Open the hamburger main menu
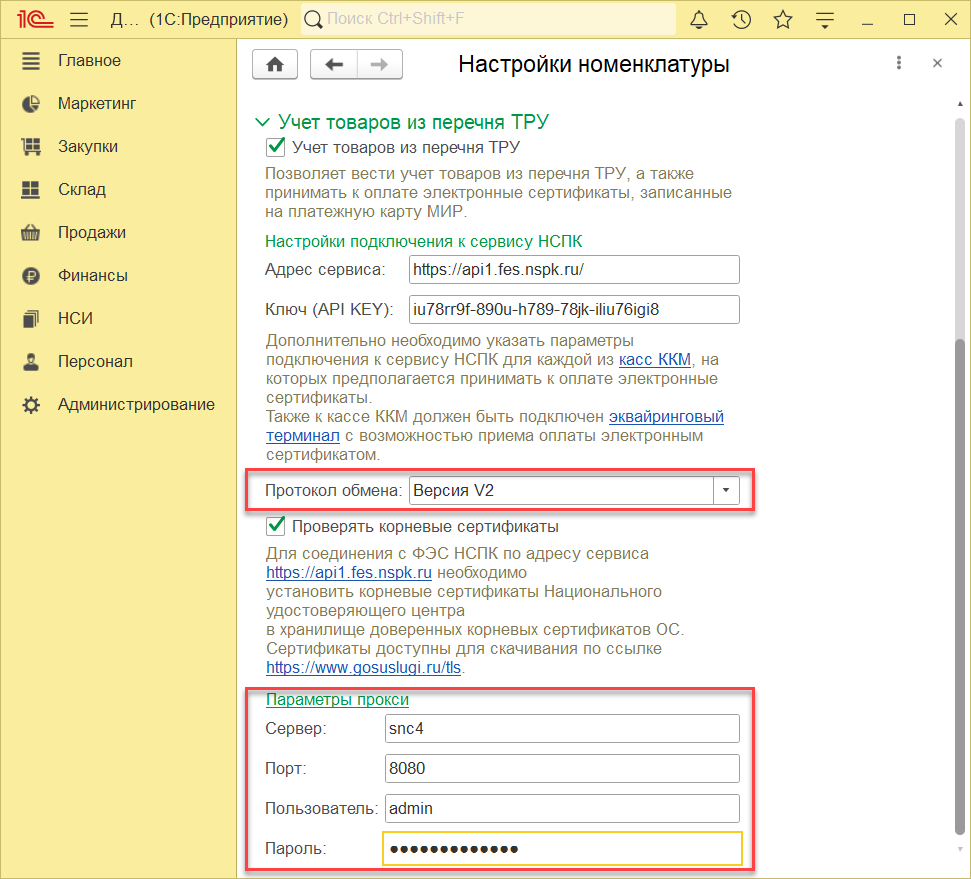This screenshot has width=971, height=879. [x=80, y=20]
